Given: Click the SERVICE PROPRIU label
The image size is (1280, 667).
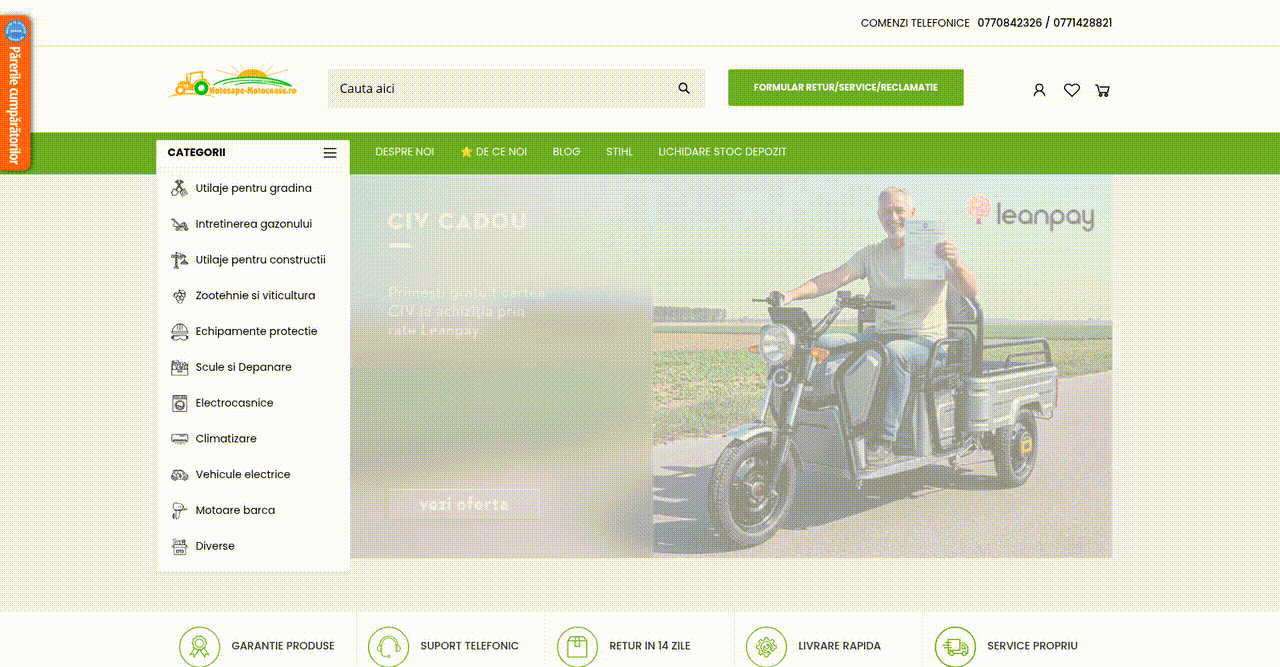Looking at the screenshot, I should pos(1032,646).
